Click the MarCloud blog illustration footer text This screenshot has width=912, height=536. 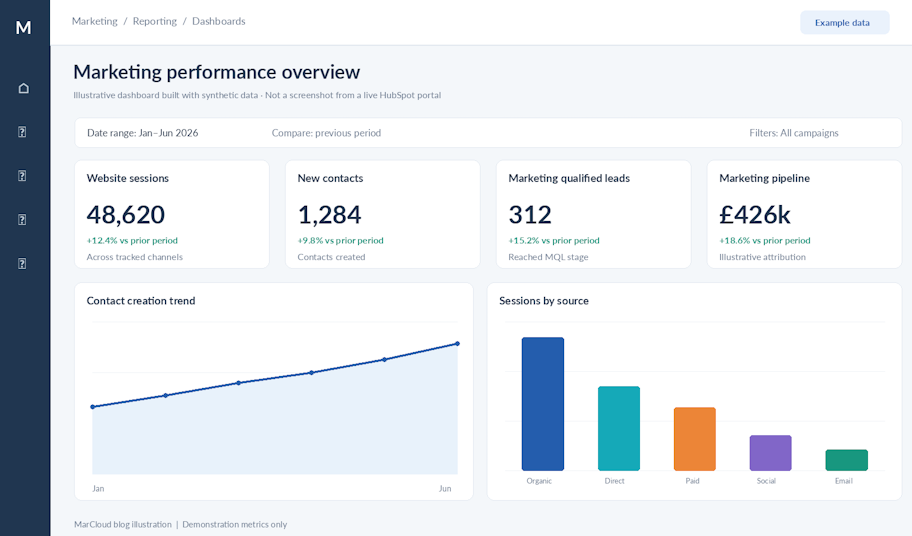point(123,524)
